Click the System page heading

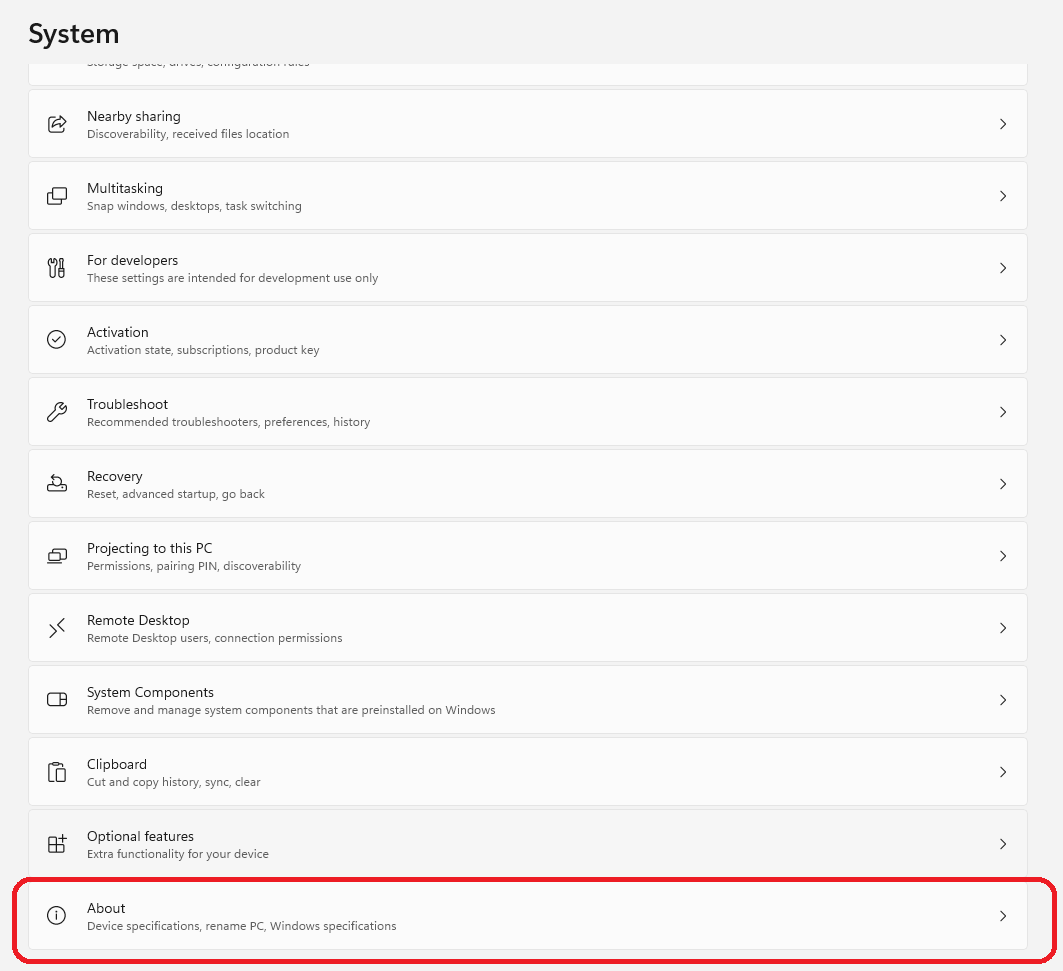[74, 34]
